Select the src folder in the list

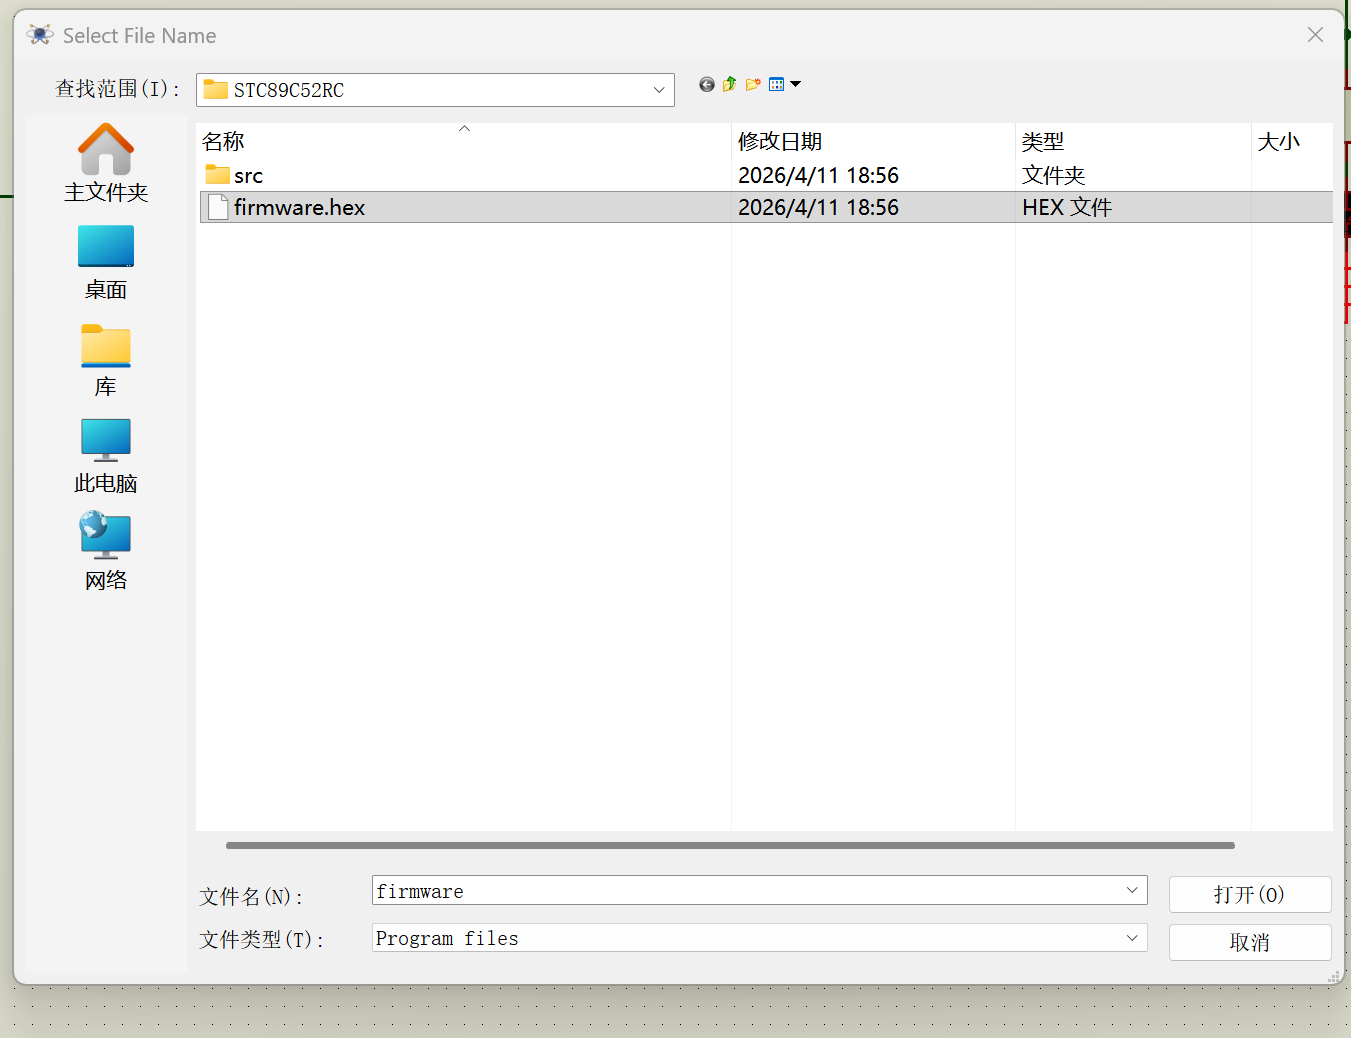point(248,176)
